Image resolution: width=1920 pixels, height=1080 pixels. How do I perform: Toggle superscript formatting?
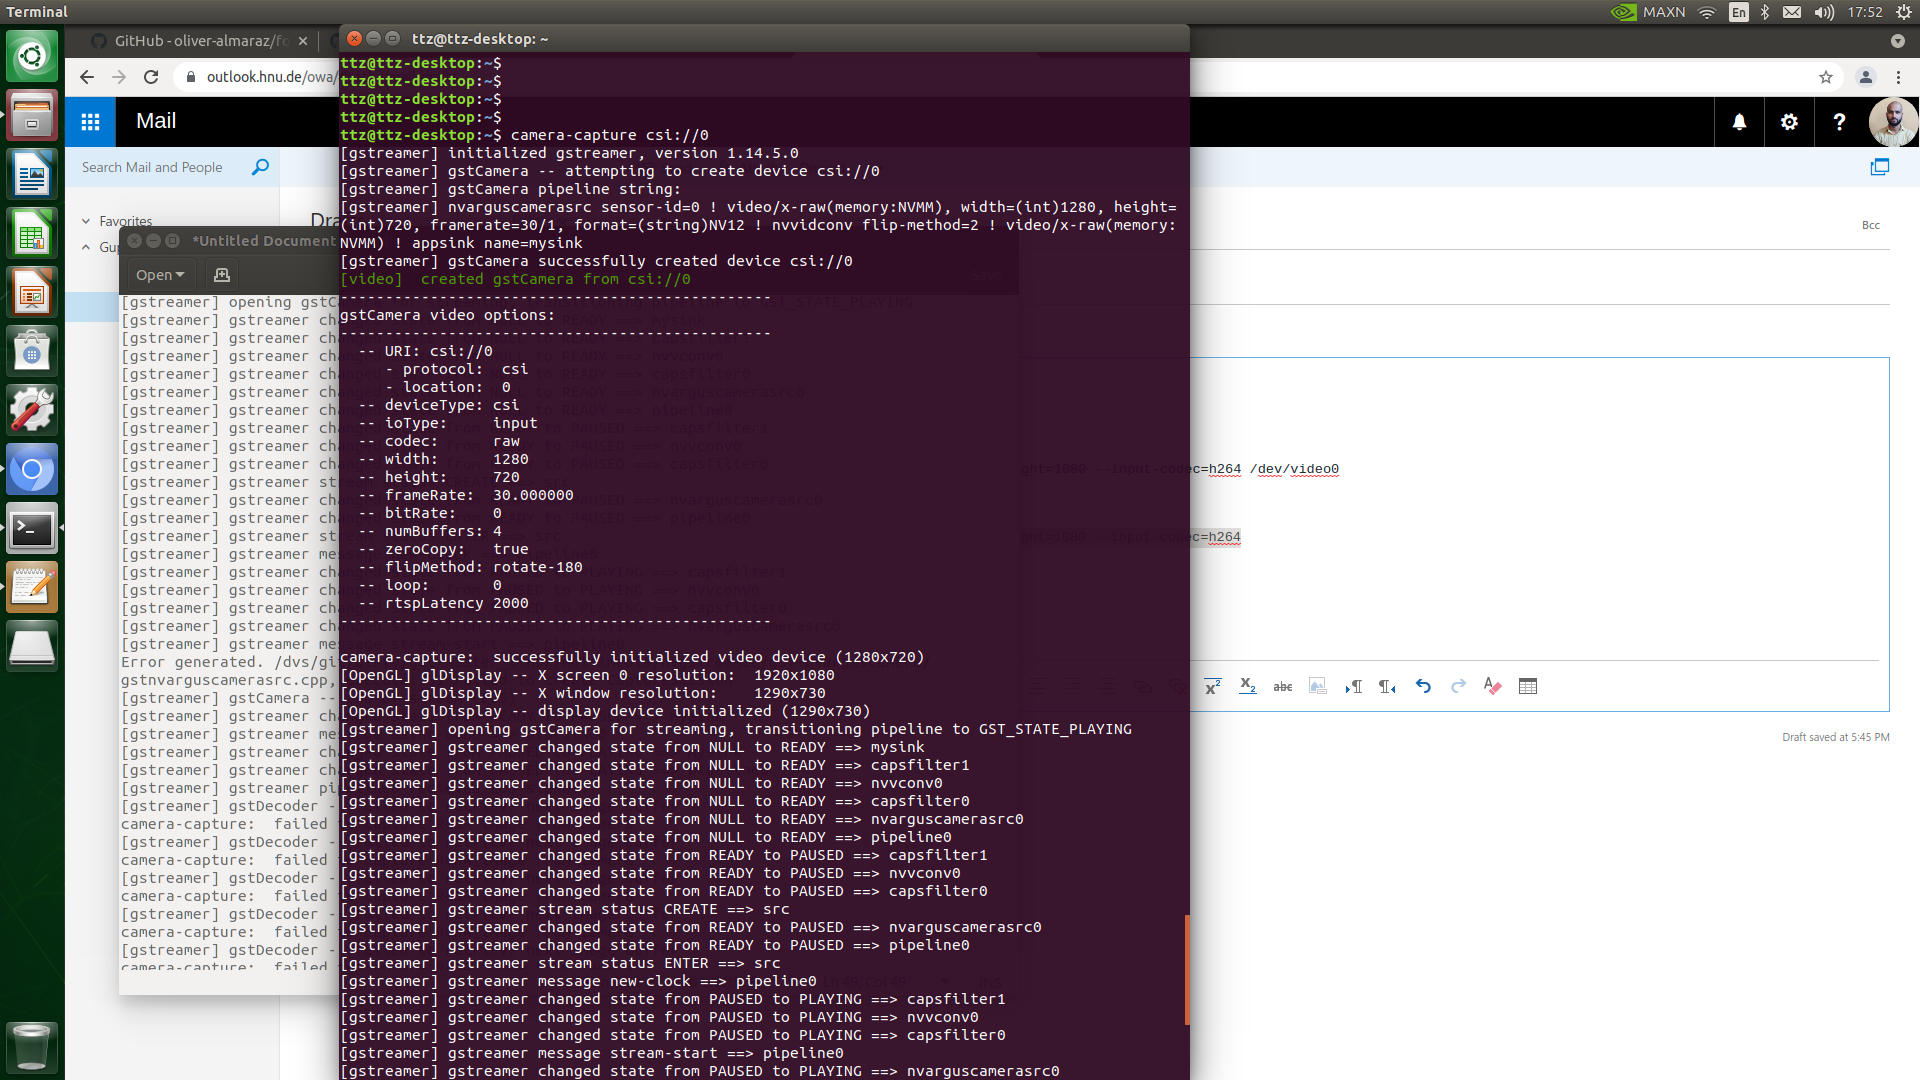click(x=1212, y=686)
